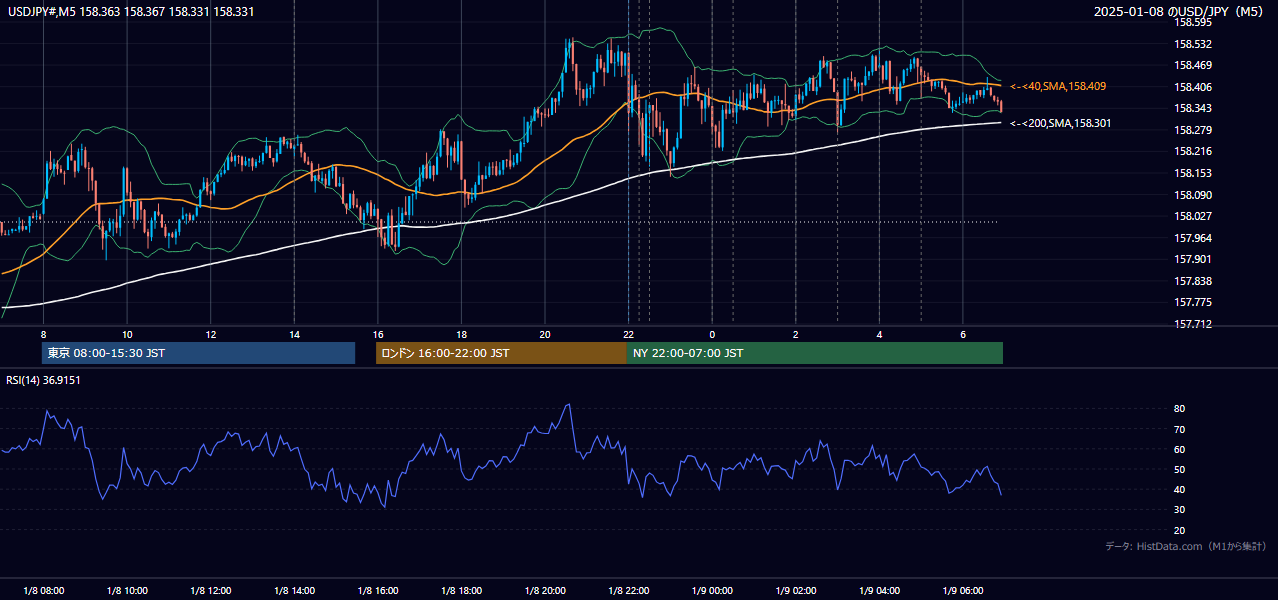
Task: Click price axis value 157.838
Action: [x=1193, y=281]
